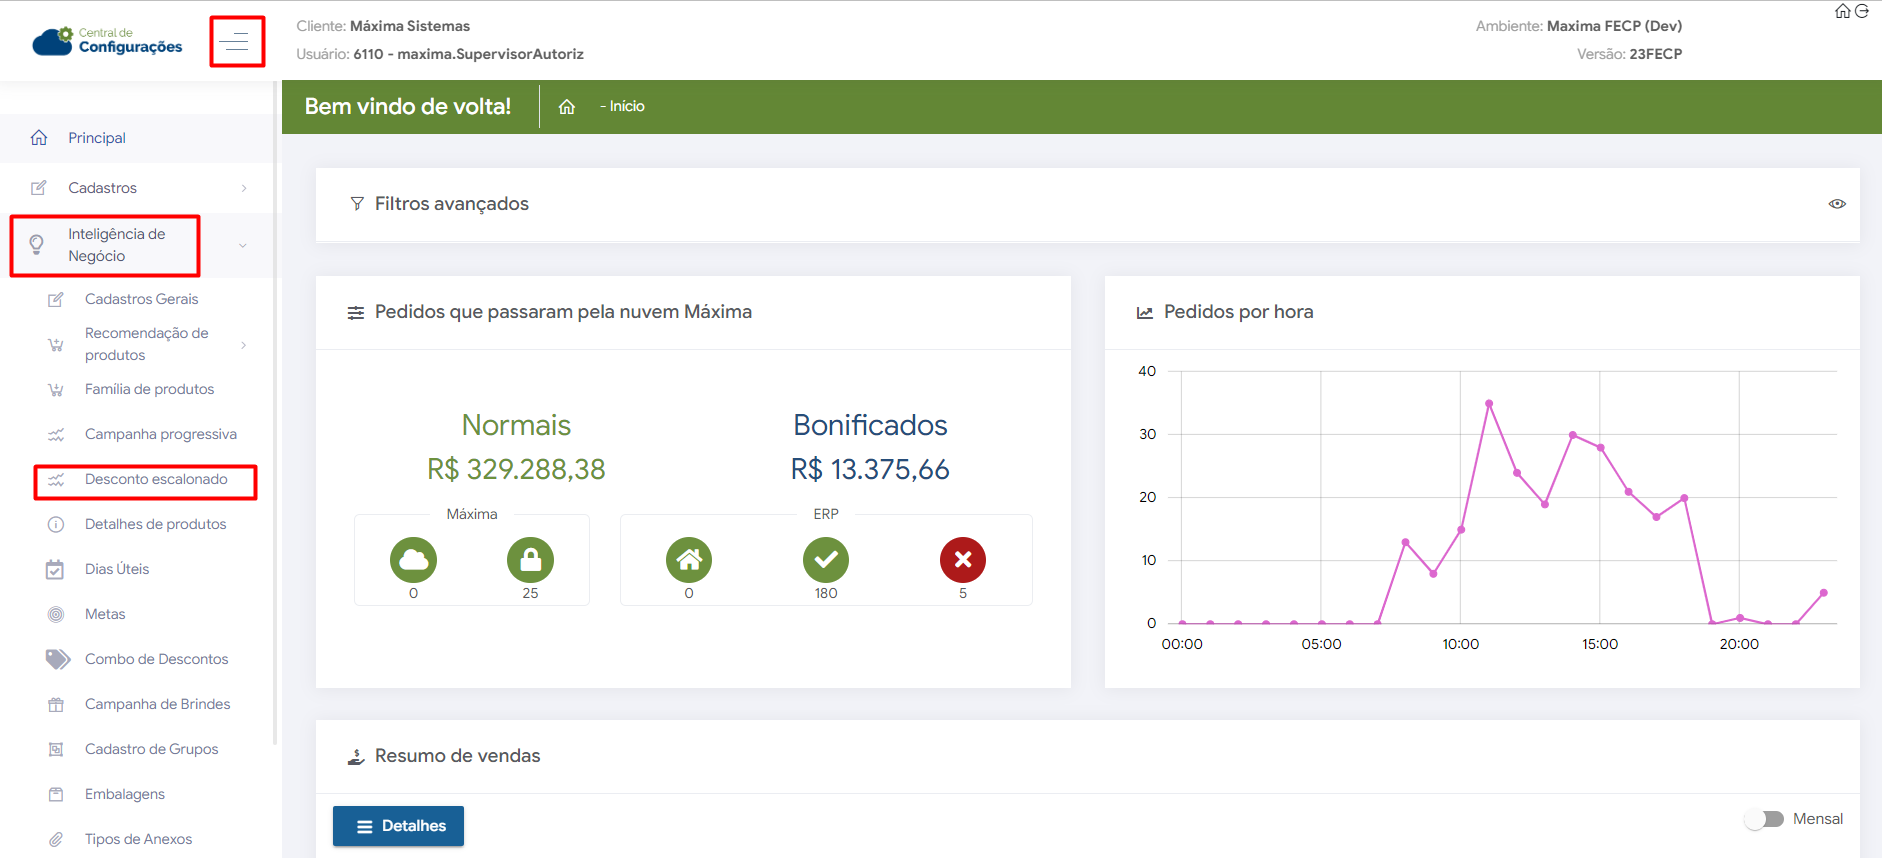Screen dimensions: 1882x858
Task: Click the cloud icon under Máxima
Action: point(413,560)
